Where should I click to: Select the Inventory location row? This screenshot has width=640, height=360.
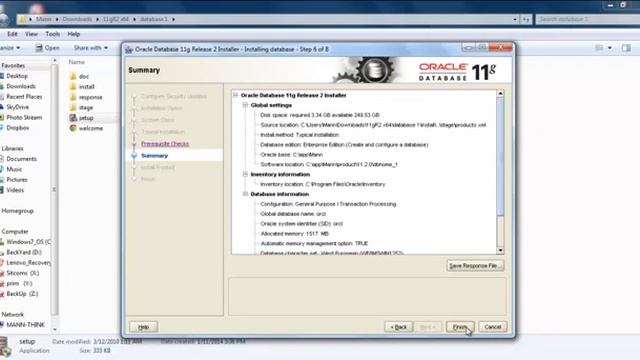322,184
